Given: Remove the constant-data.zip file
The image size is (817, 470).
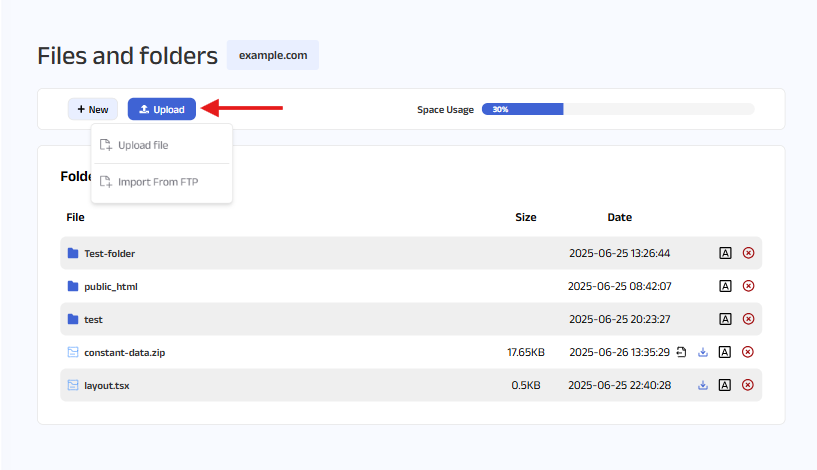Looking at the screenshot, I should coord(748,352).
